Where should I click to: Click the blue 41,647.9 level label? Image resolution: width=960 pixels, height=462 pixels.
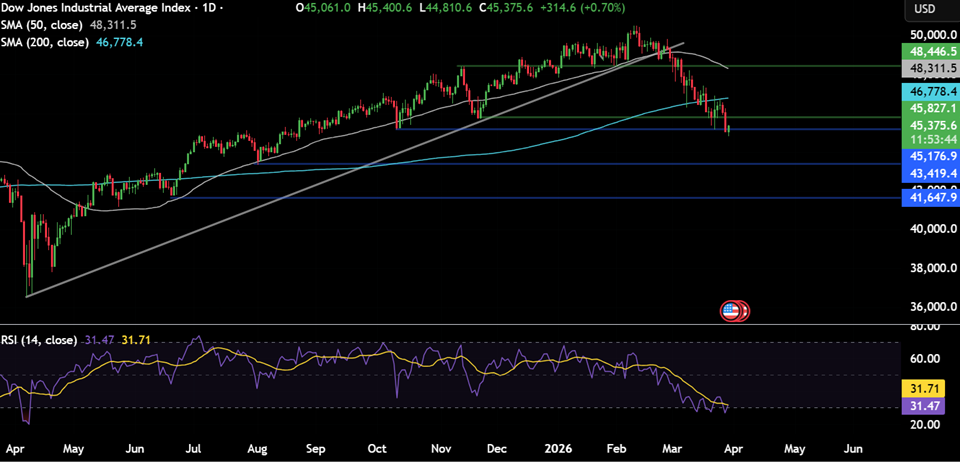click(930, 199)
